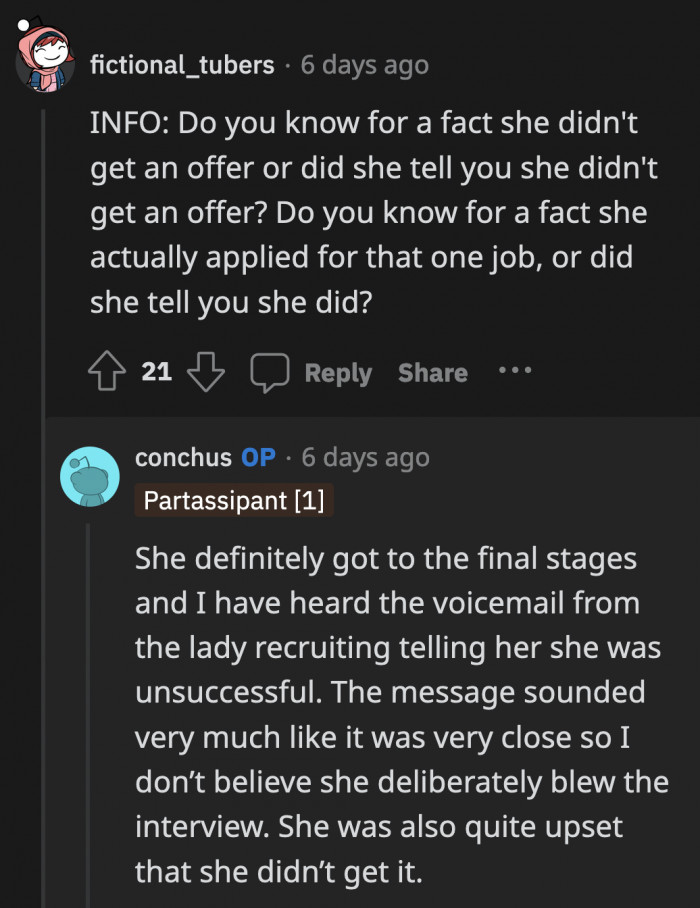Click the speech bubble Reply icon
Viewport: 700px width, 908px height.
point(271,373)
